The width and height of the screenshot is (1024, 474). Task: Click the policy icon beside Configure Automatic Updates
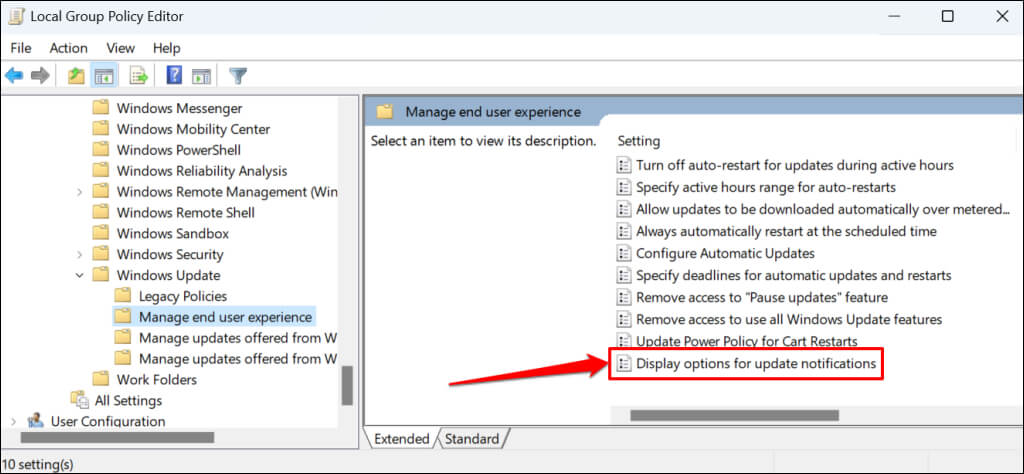tap(624, 253)
